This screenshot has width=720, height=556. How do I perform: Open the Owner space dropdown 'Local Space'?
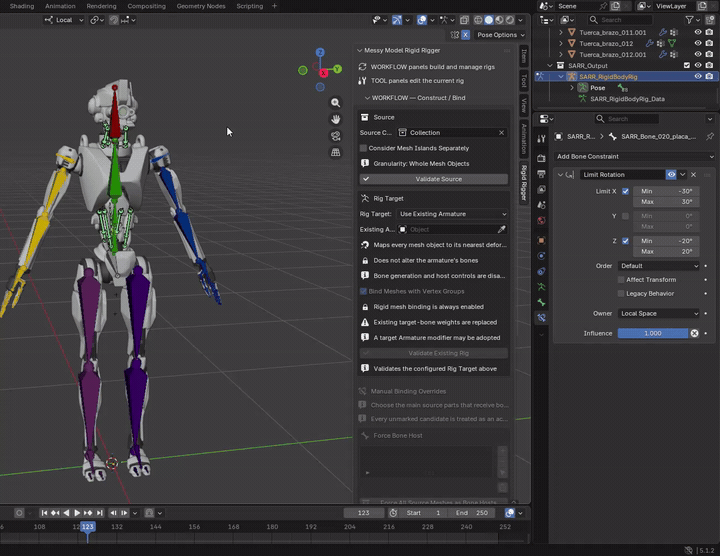pyautogui.click(x=659, y=314)
